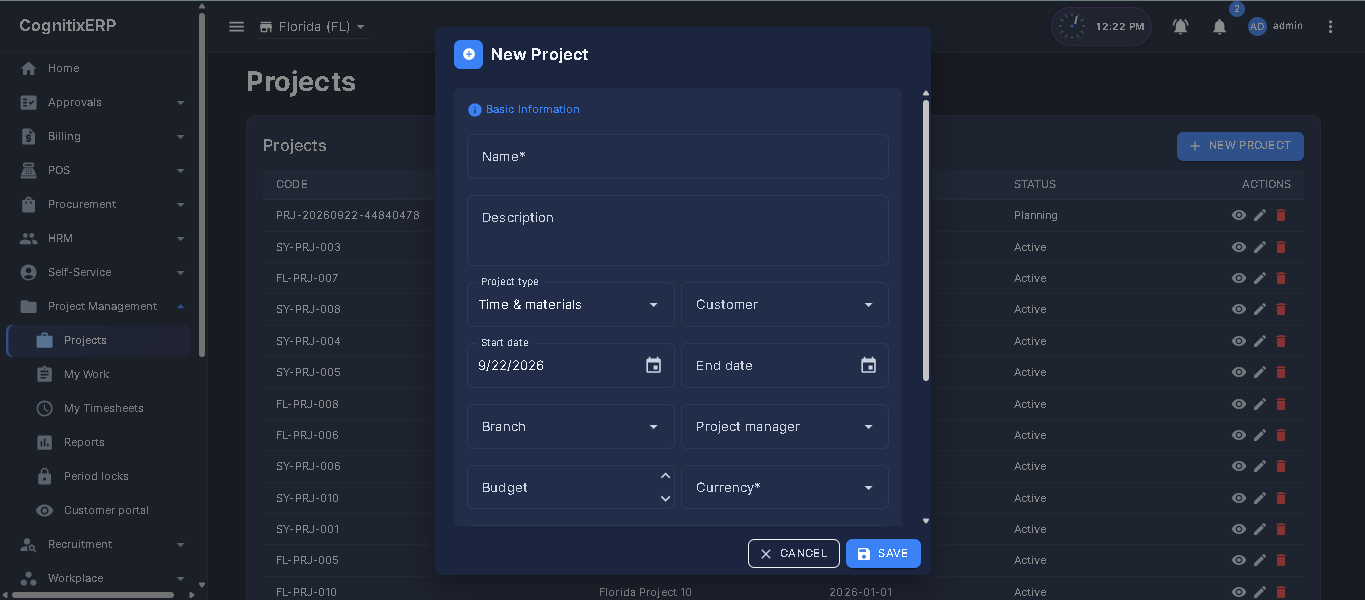The image size is (1365, 600).
Task: Expand the POS sidebar menu
Action: coord(100,170)
